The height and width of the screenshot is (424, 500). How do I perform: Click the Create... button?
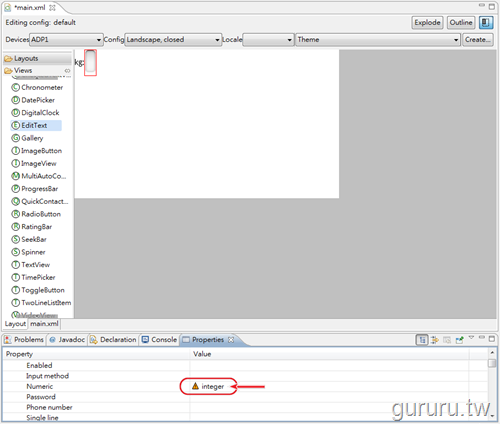click(478, 40)
